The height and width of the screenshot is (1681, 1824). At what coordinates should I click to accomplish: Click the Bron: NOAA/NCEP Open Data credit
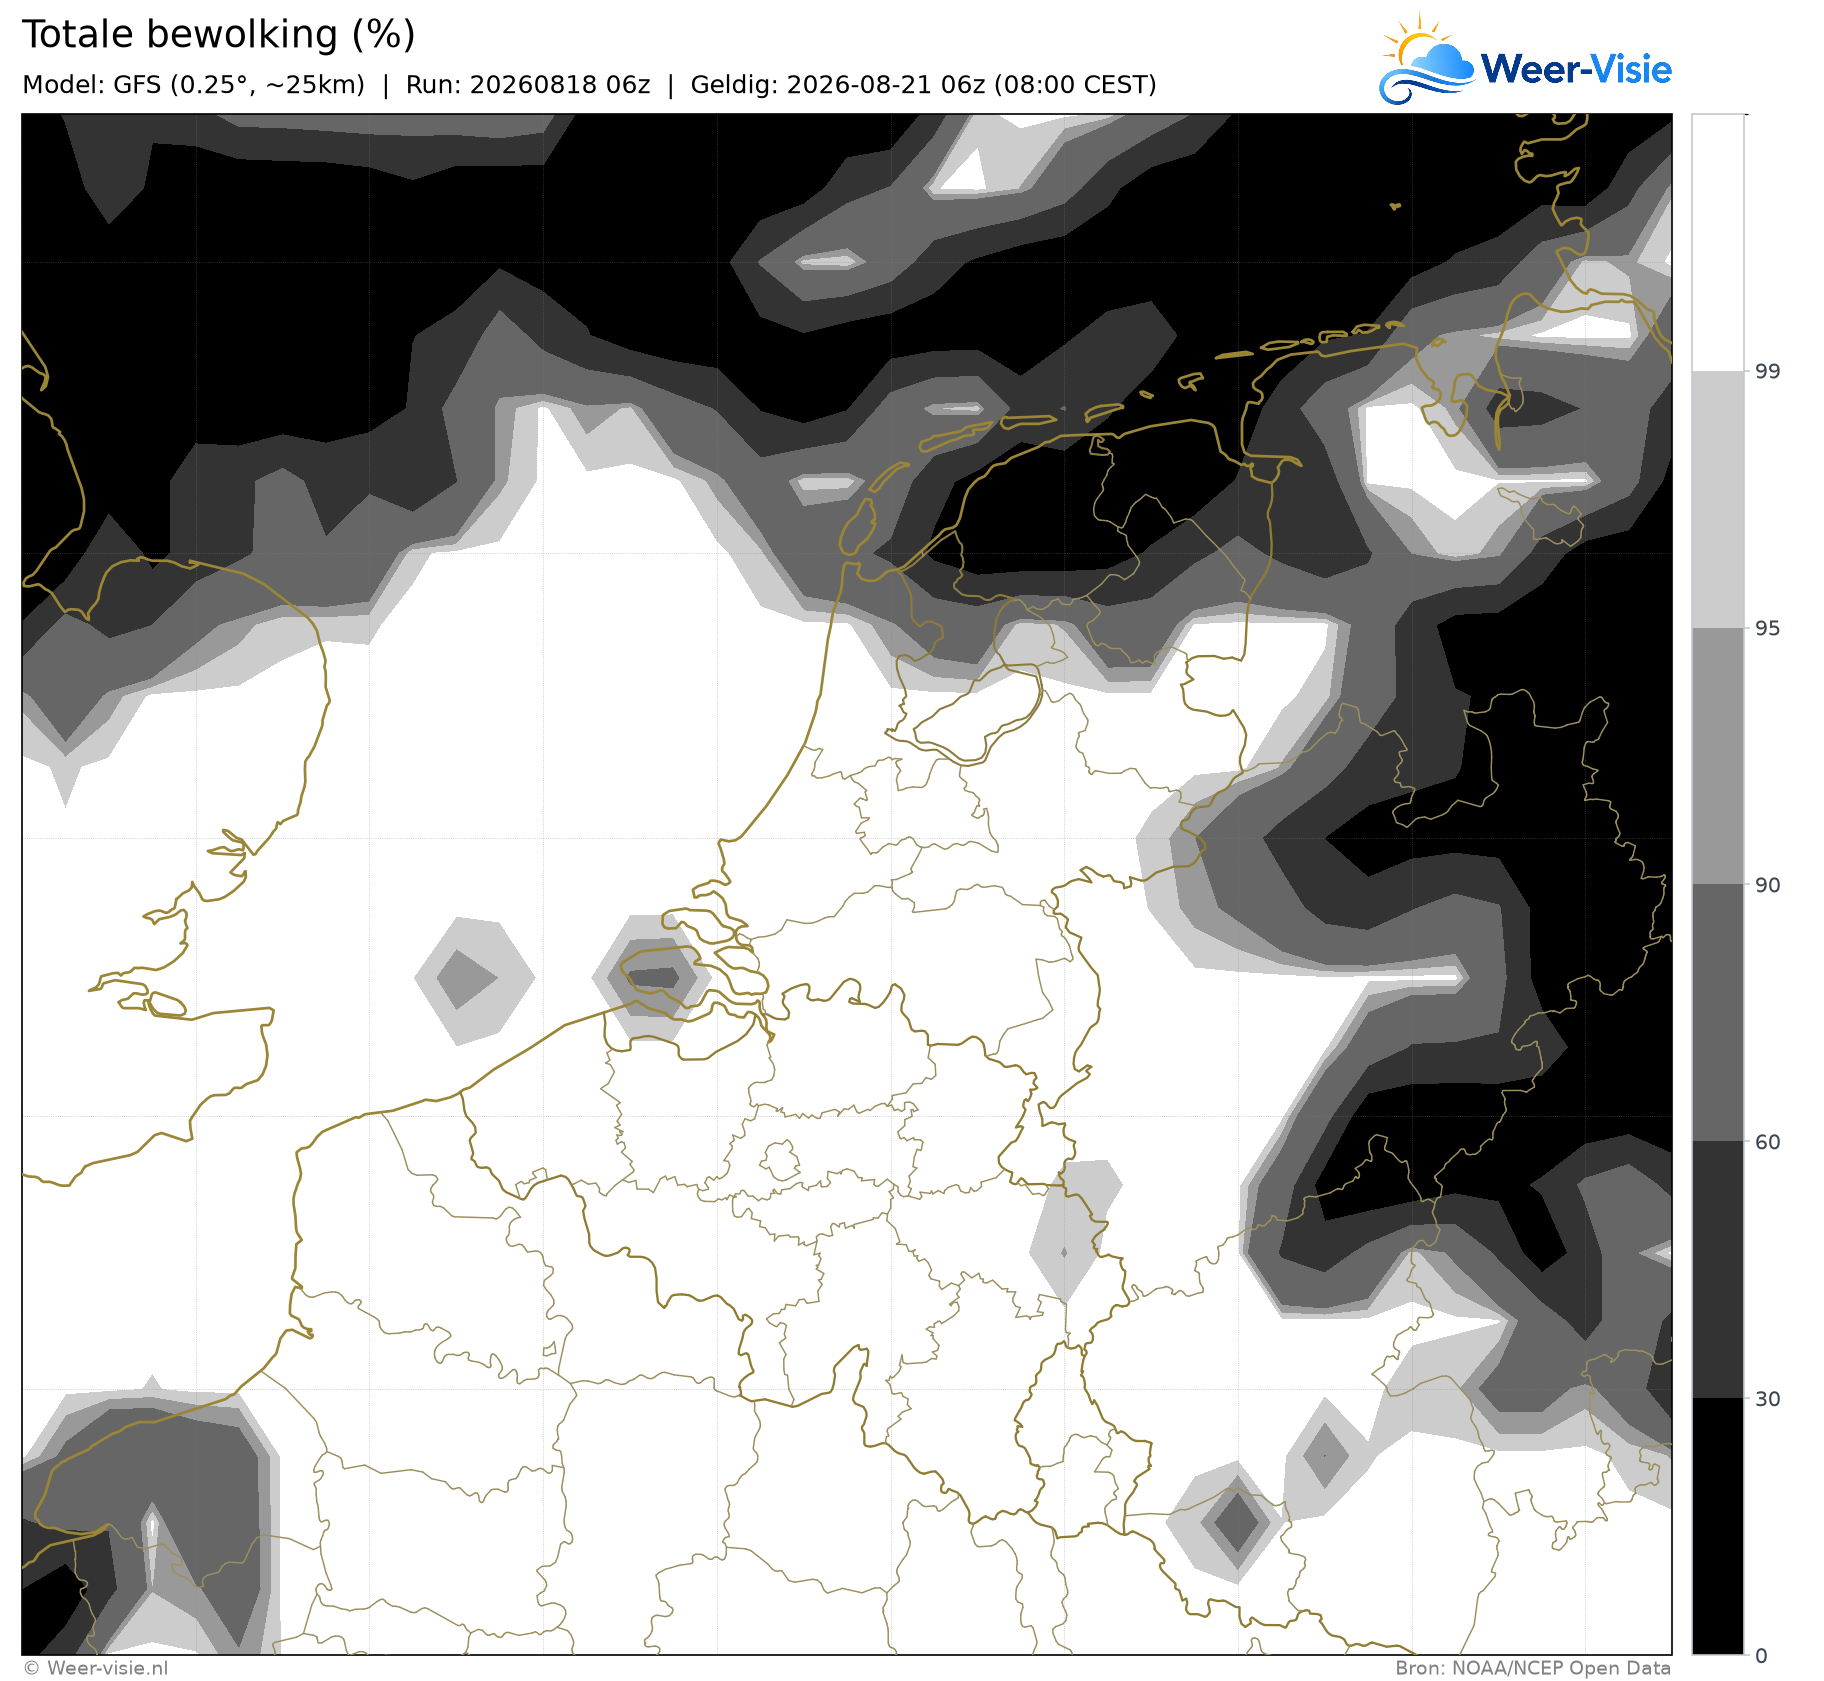point(1533,1668)
